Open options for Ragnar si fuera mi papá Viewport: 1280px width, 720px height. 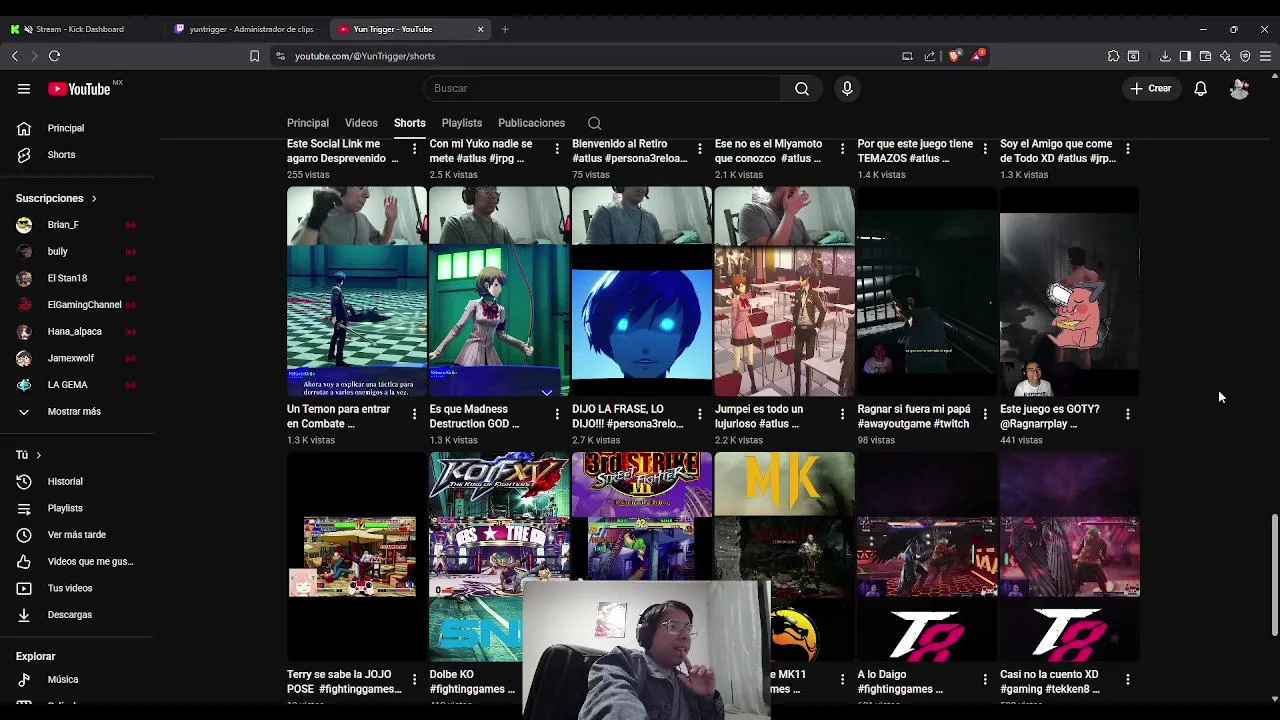pos(985,414)
